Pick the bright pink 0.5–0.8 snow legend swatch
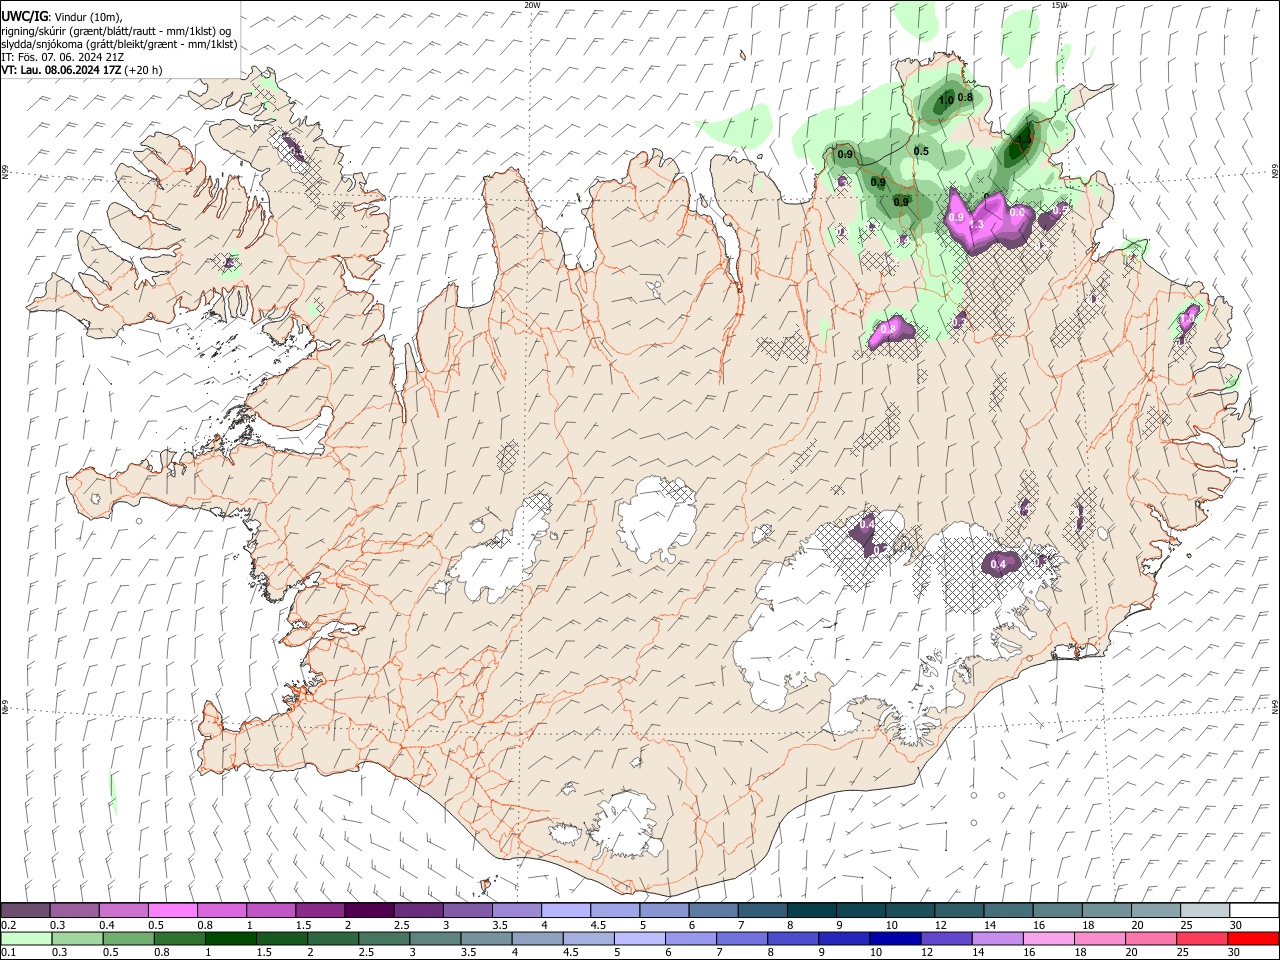 coord(172,911)
